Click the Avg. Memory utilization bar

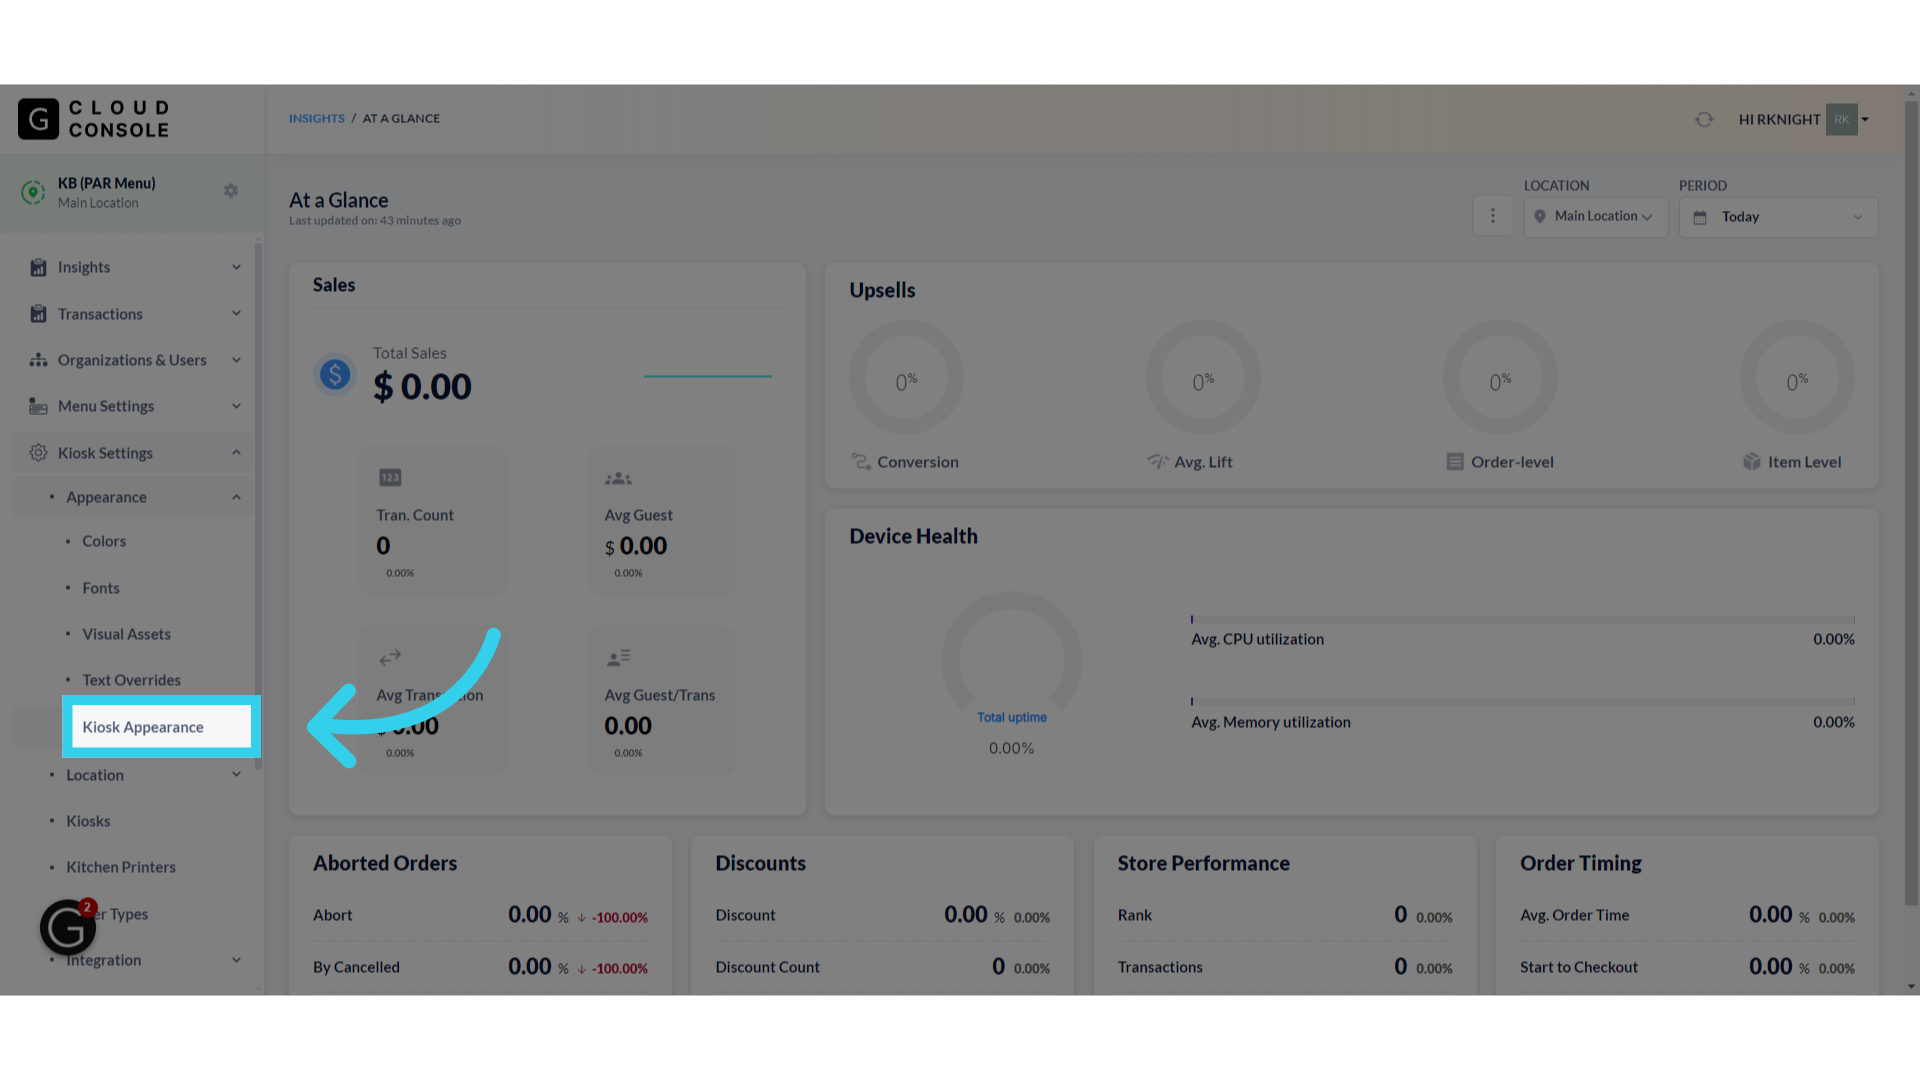1522,702
